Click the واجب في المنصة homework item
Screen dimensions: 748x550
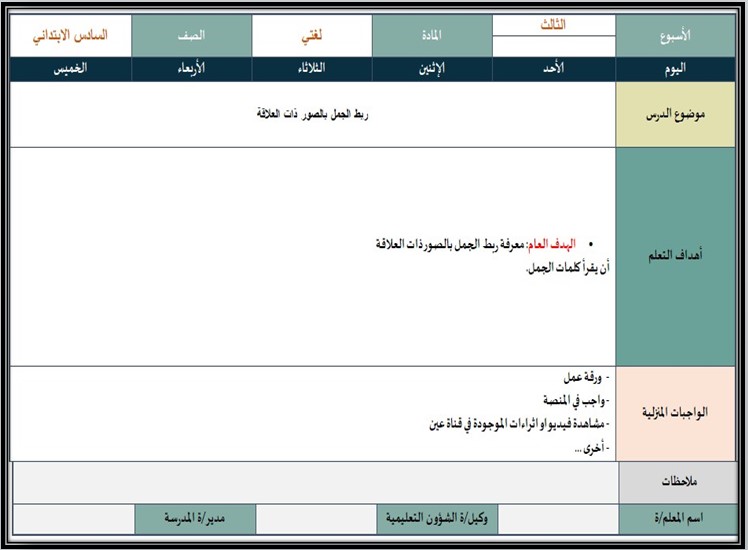(x=576, y=401)
